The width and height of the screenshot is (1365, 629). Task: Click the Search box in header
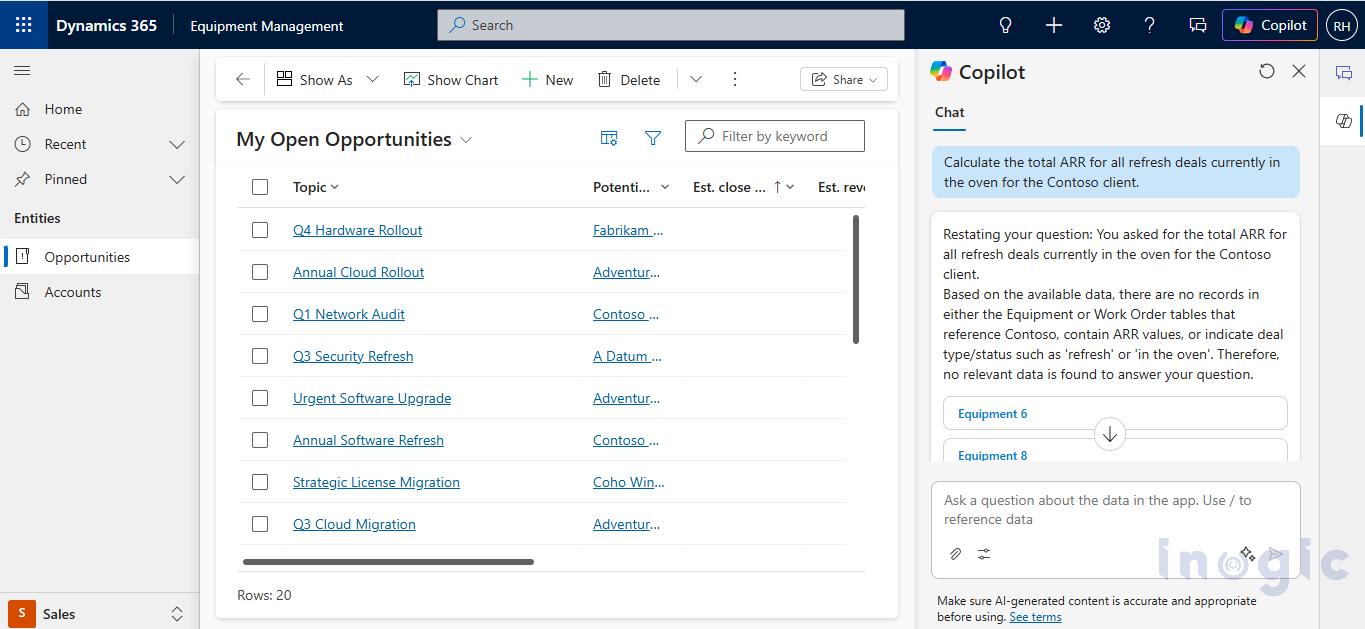pyautogui.click(x=671, y=25)
